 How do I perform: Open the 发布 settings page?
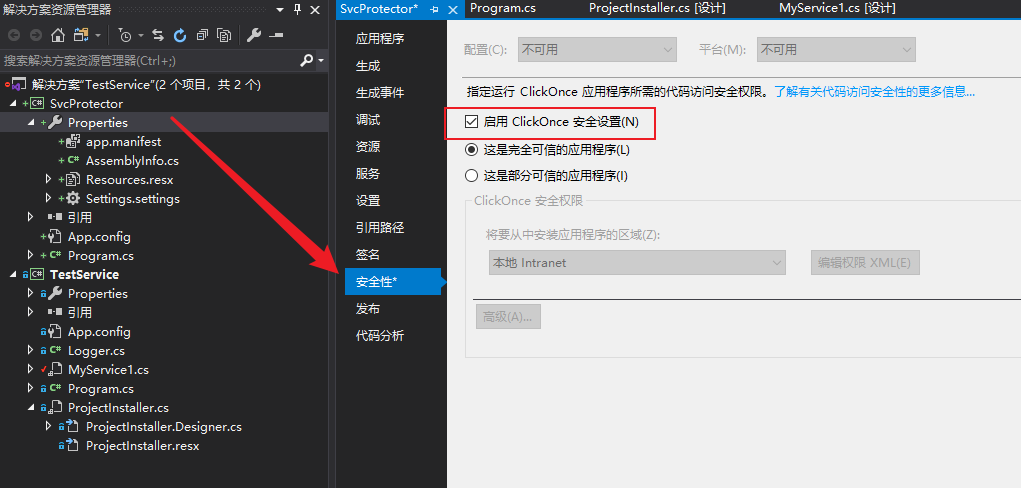368,309
